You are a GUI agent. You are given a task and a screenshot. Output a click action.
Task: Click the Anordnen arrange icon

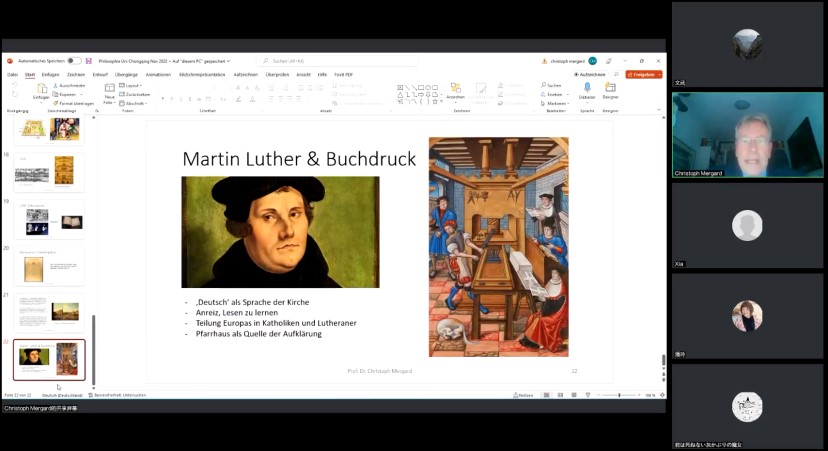coord(456,89)
